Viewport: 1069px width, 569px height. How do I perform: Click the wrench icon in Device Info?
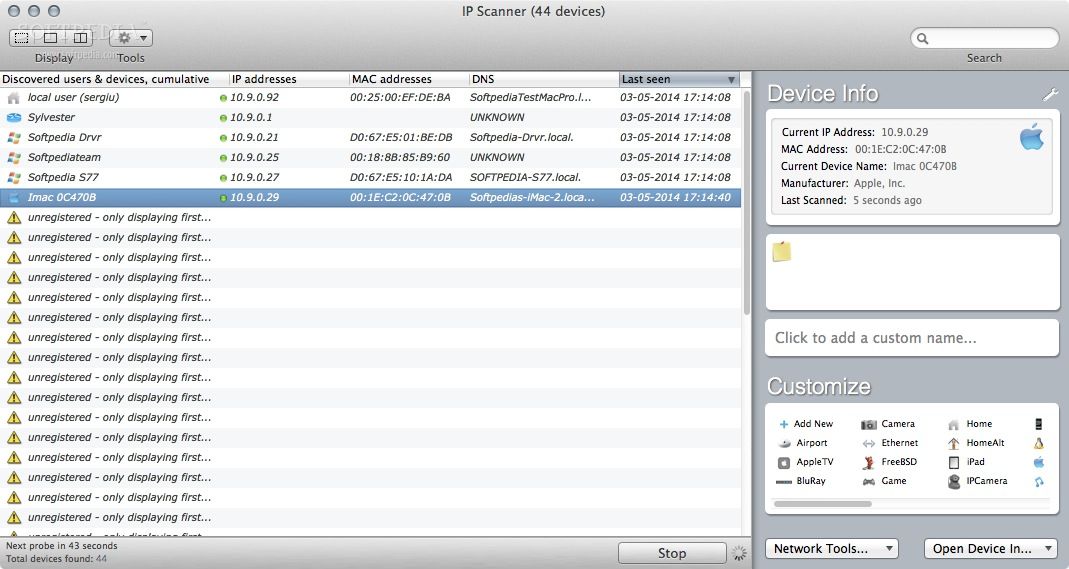(1050, 95)
